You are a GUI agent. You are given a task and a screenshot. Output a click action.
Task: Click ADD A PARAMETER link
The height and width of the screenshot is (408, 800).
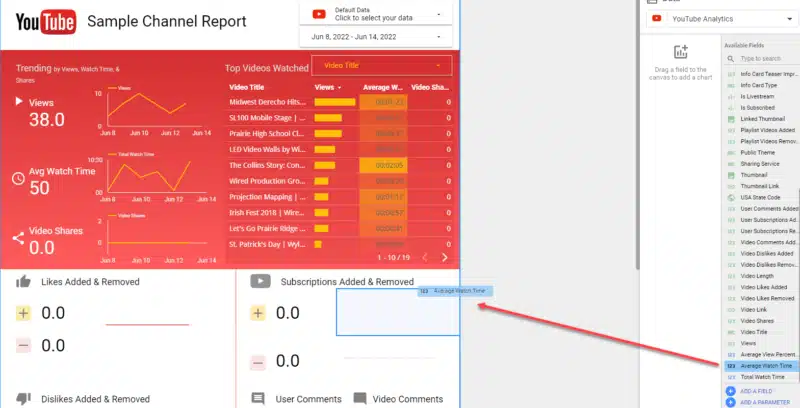765,402
